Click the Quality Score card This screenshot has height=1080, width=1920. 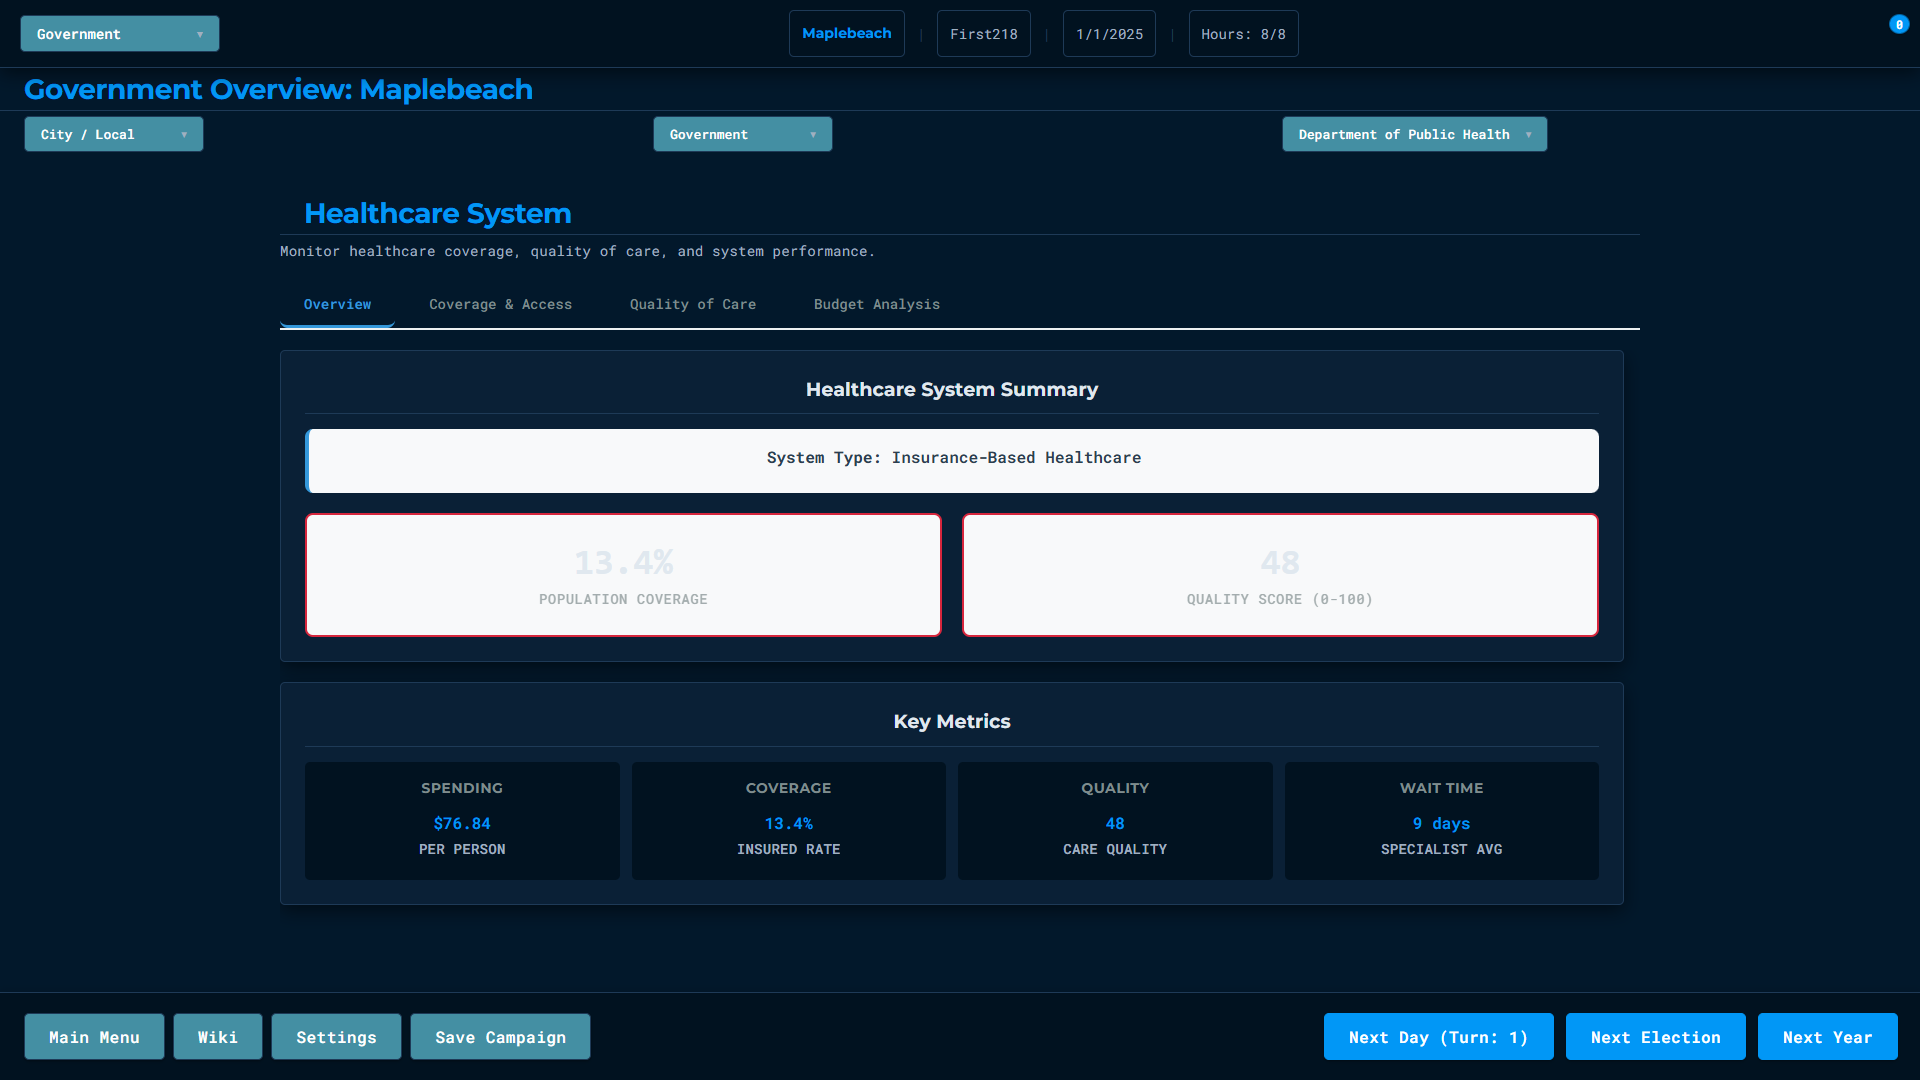pos(1279,575)
